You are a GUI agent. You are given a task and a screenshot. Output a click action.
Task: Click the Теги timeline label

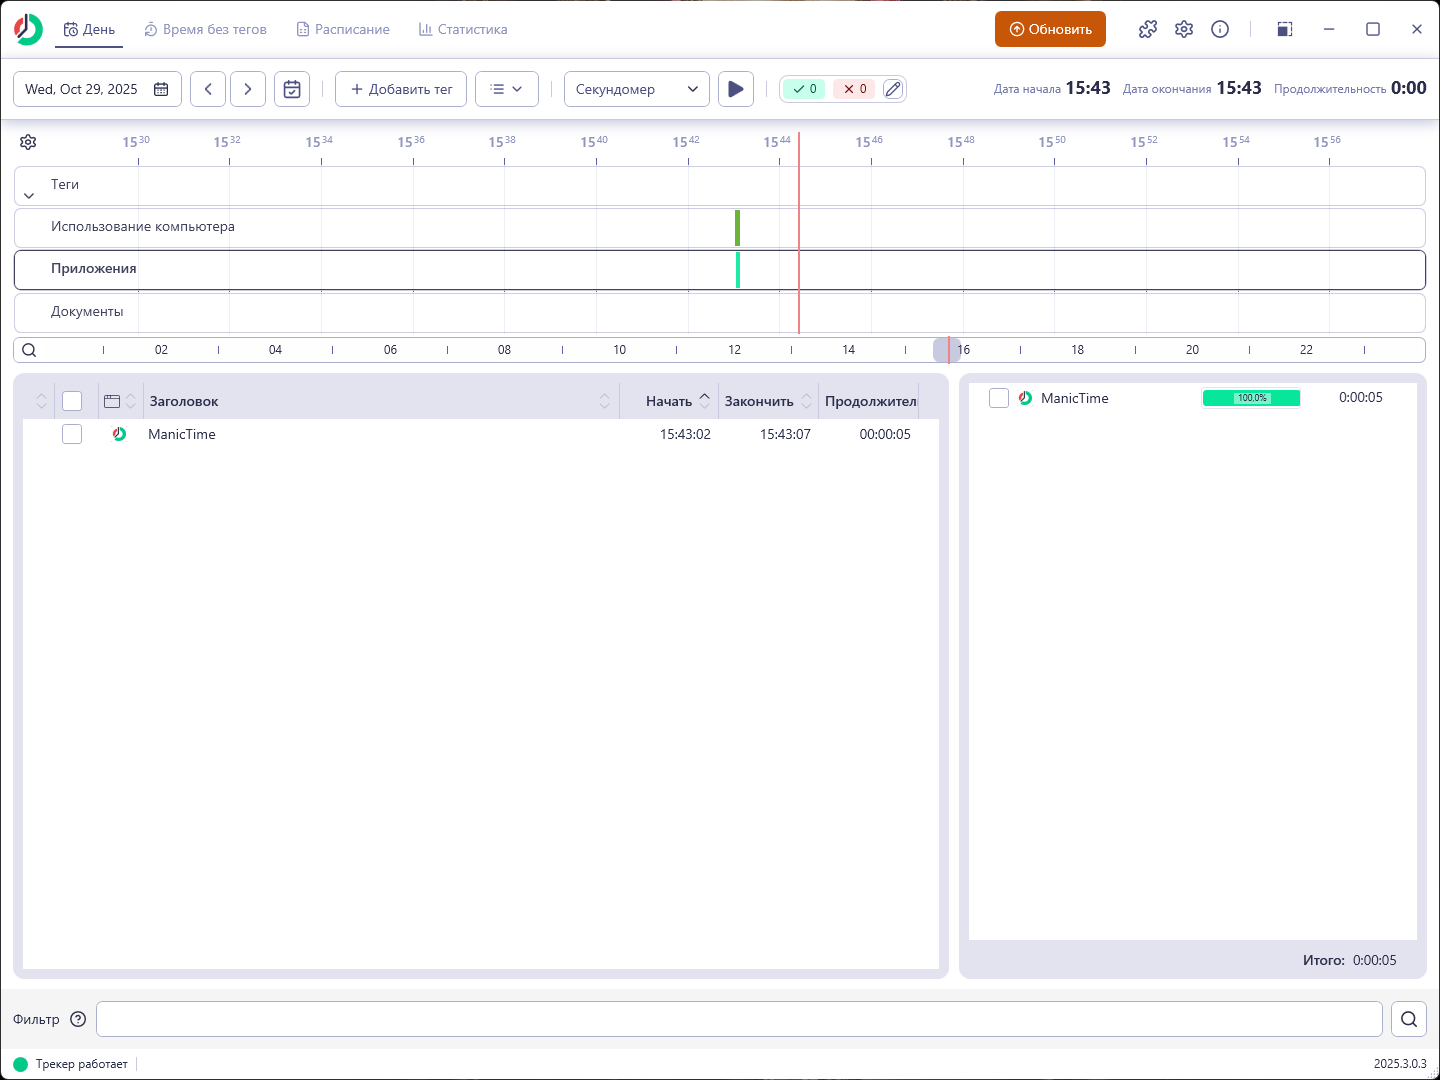[65, 184]
